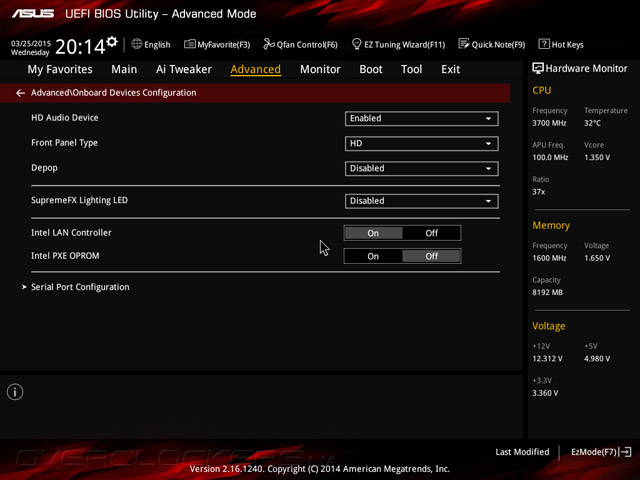Open the Tool tab
Image resolution: width=640 pixels, height=480 pixels.
tap(411, 69)
